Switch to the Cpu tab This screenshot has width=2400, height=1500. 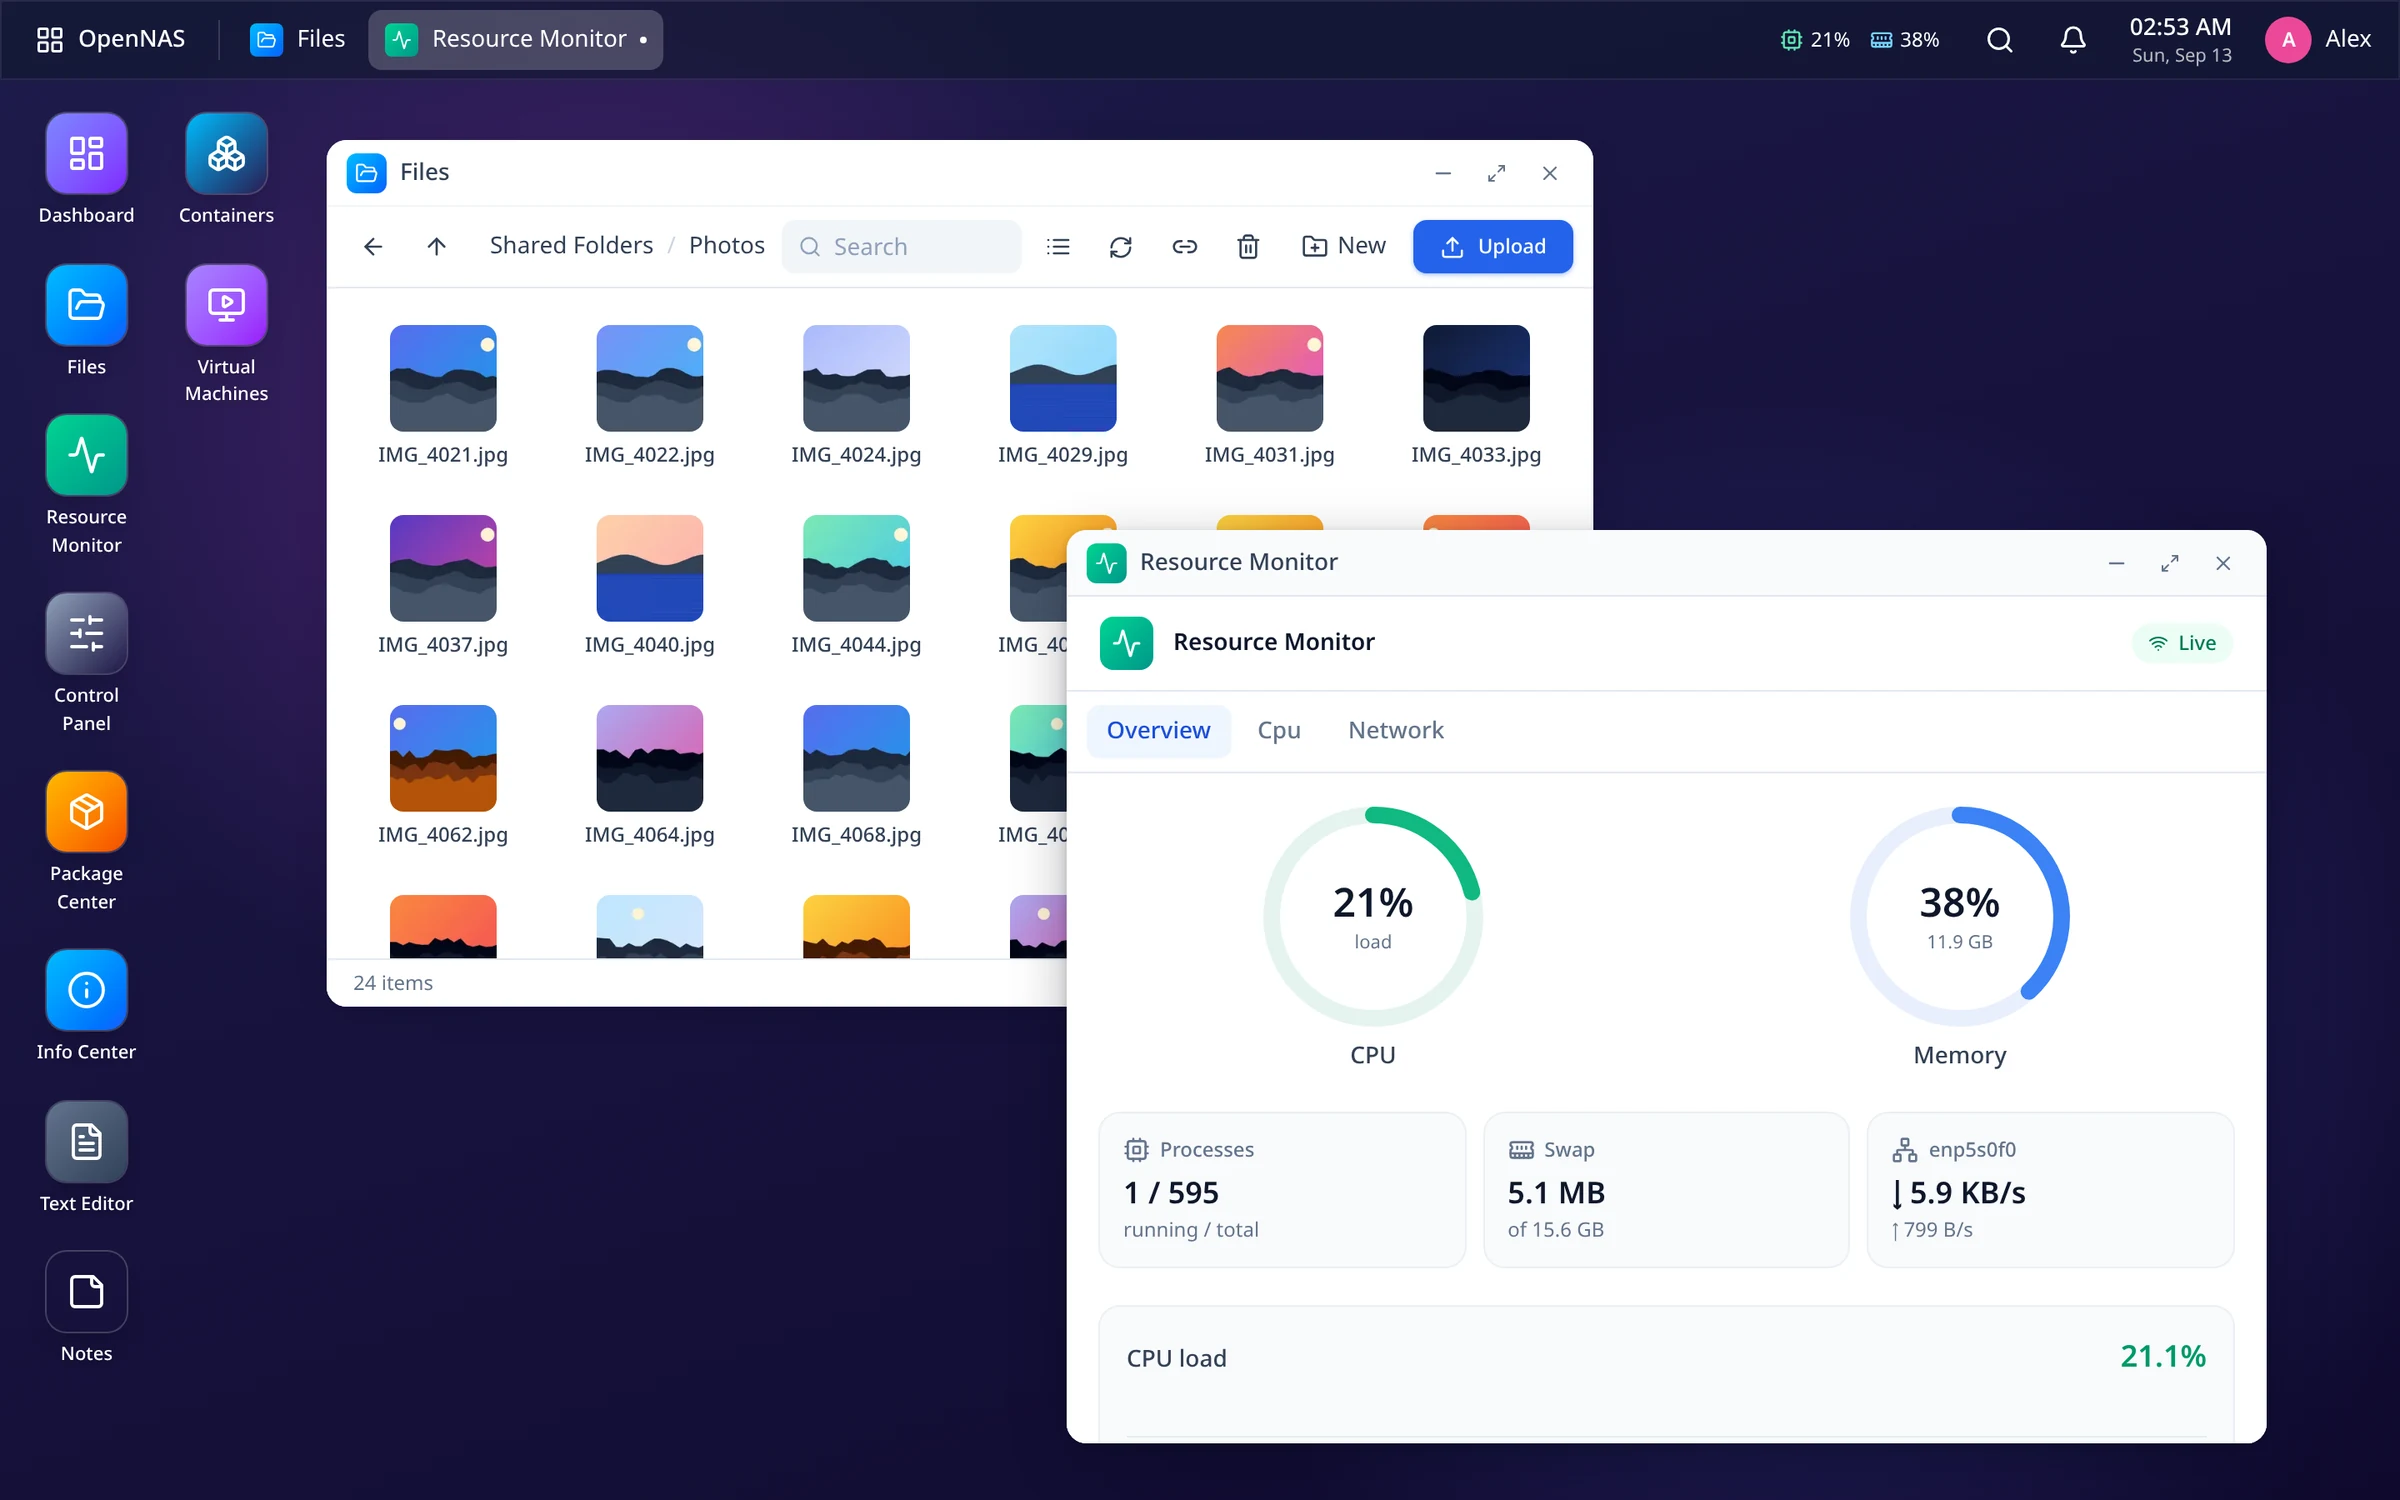click(1279, 730)
